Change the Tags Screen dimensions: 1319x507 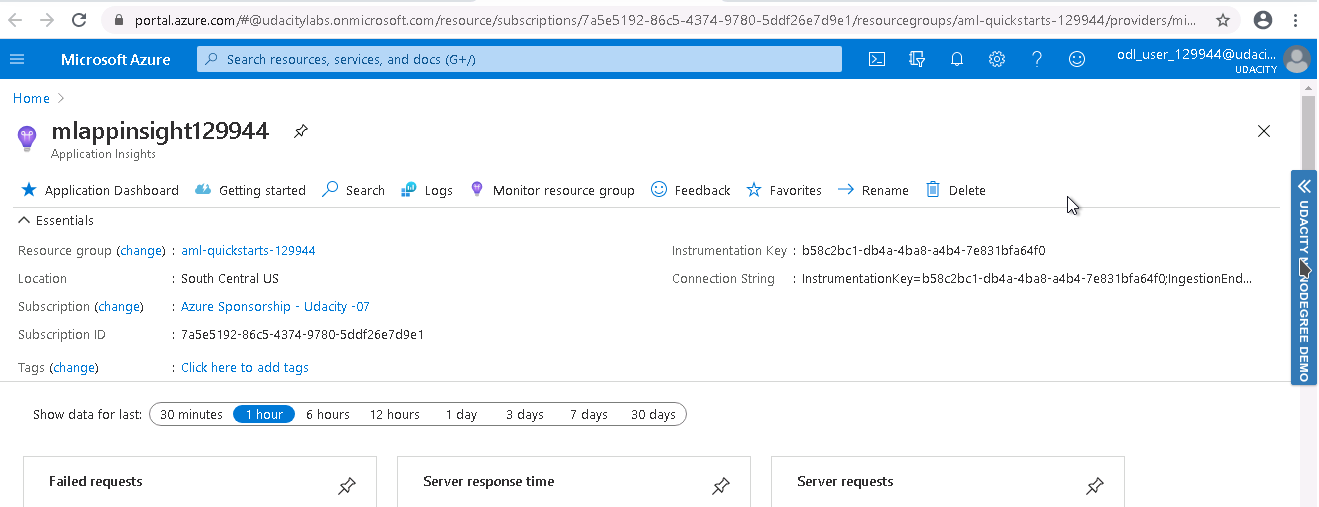[x=74, y=368]
